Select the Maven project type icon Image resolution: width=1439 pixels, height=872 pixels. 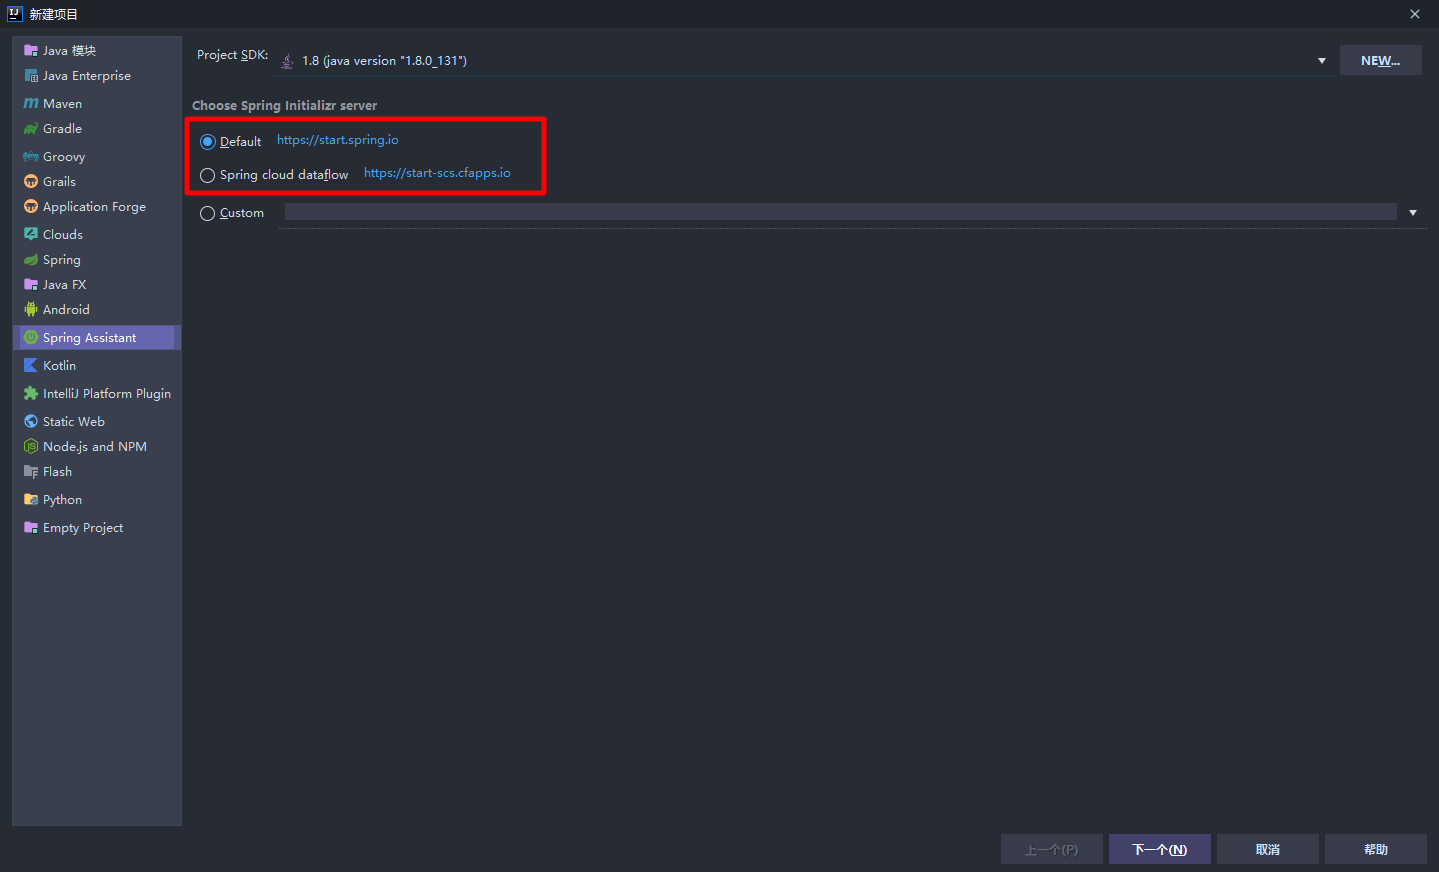tap(31, 103)
